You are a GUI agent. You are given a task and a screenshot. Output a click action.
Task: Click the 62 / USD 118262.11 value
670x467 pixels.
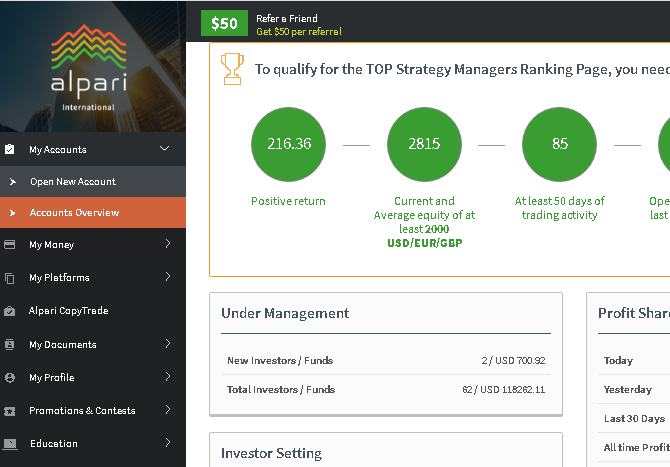point(504,390)
